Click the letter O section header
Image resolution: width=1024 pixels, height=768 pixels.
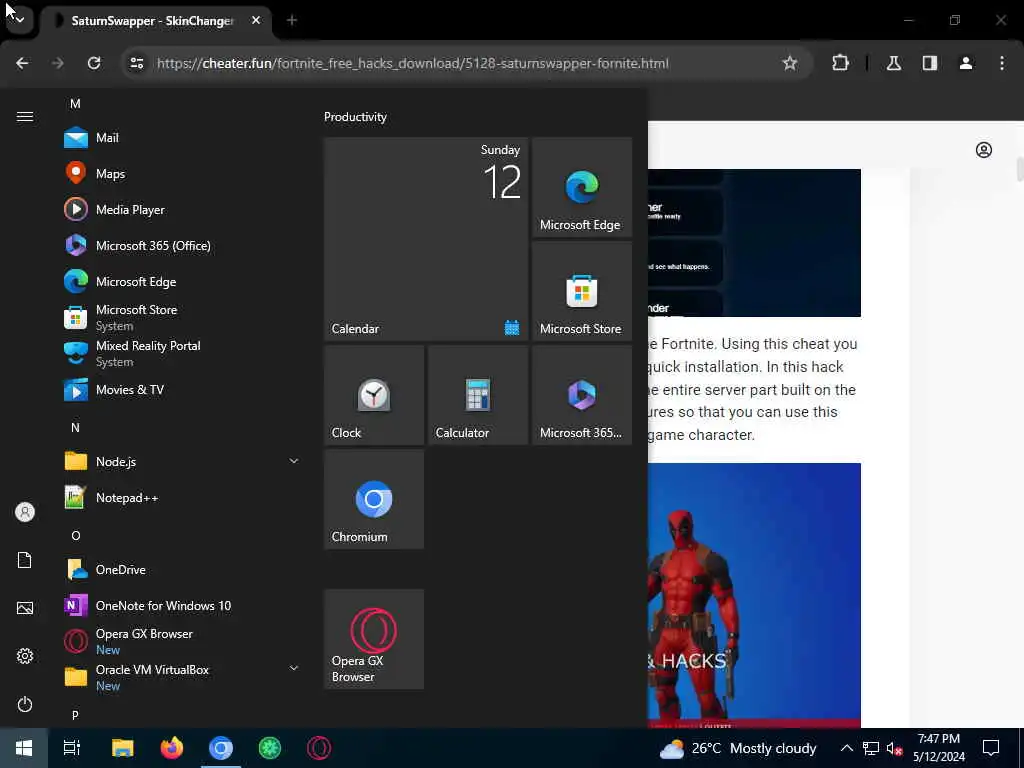[x=76, y=536]
